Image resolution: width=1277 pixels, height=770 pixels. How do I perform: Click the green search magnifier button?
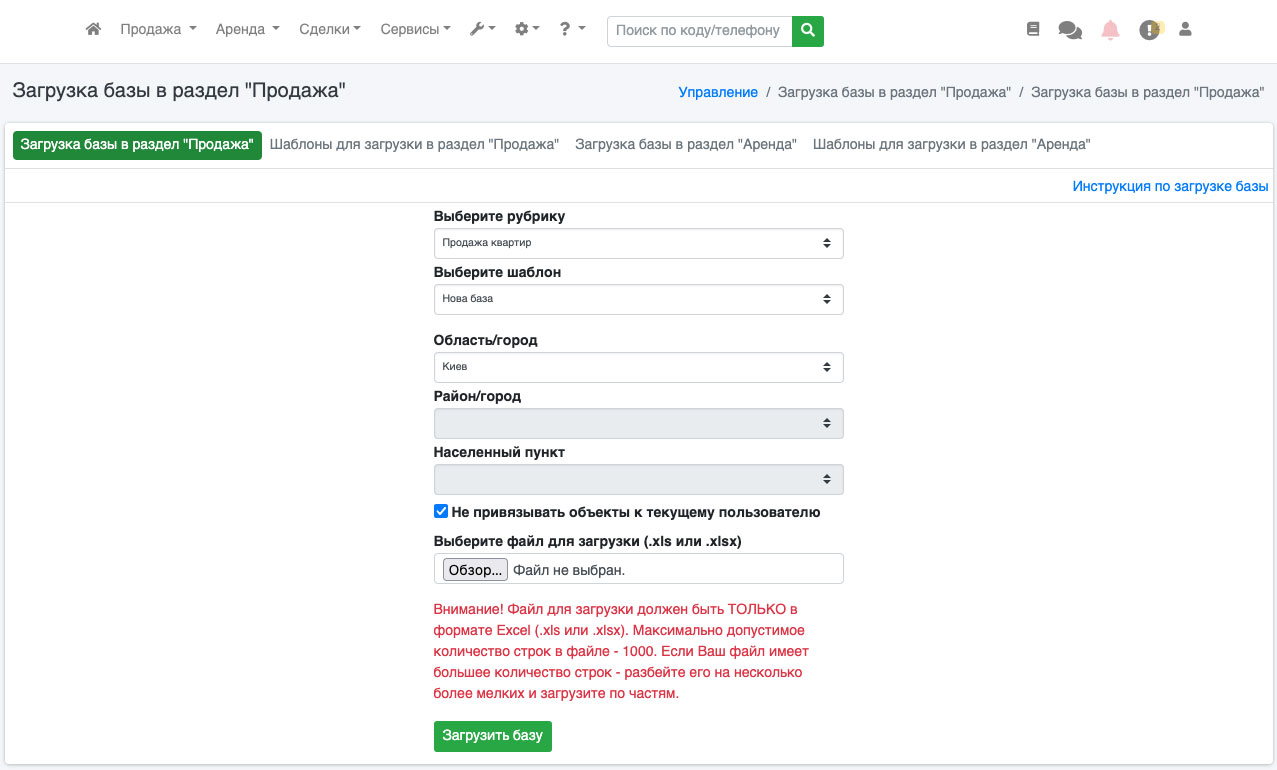pos(808,31)
